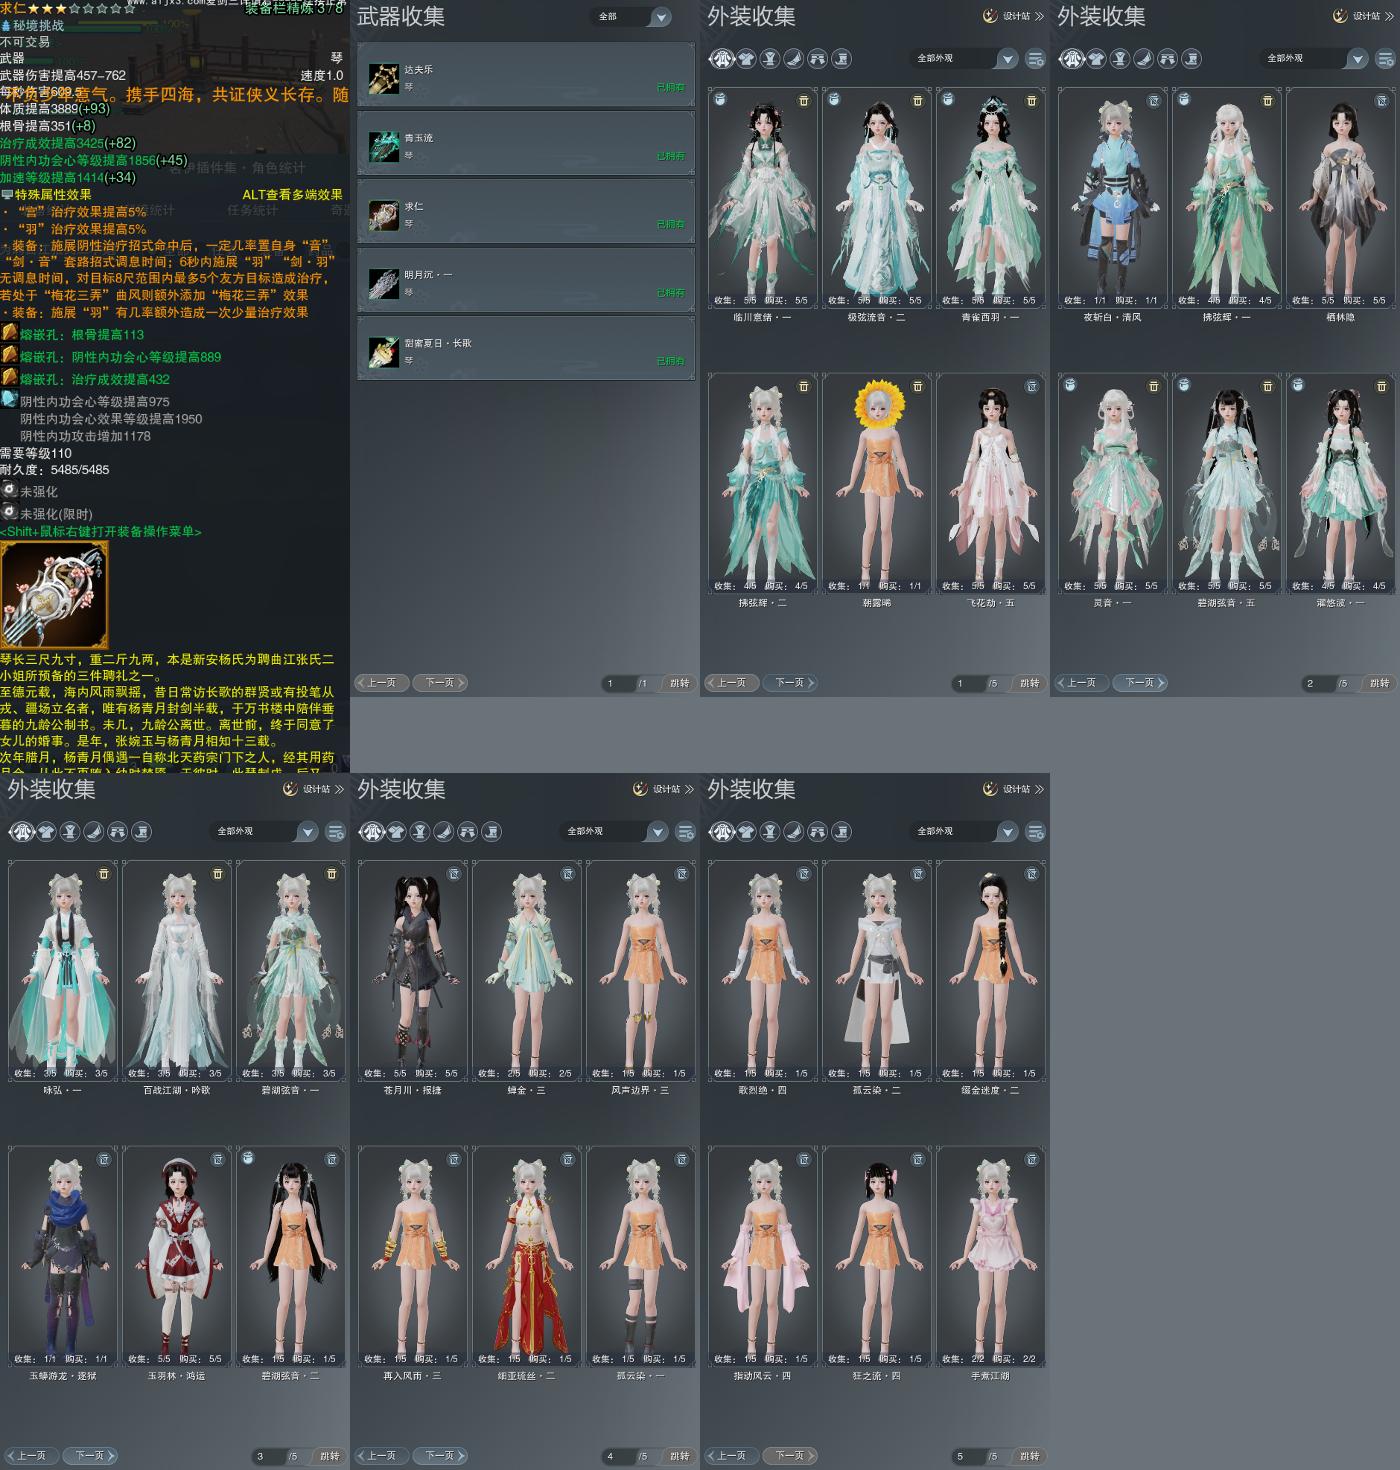This screenshot has height=1470, width=1400.
Task: Click the 青玉流 weapon icon
Action: click(383, 146)
